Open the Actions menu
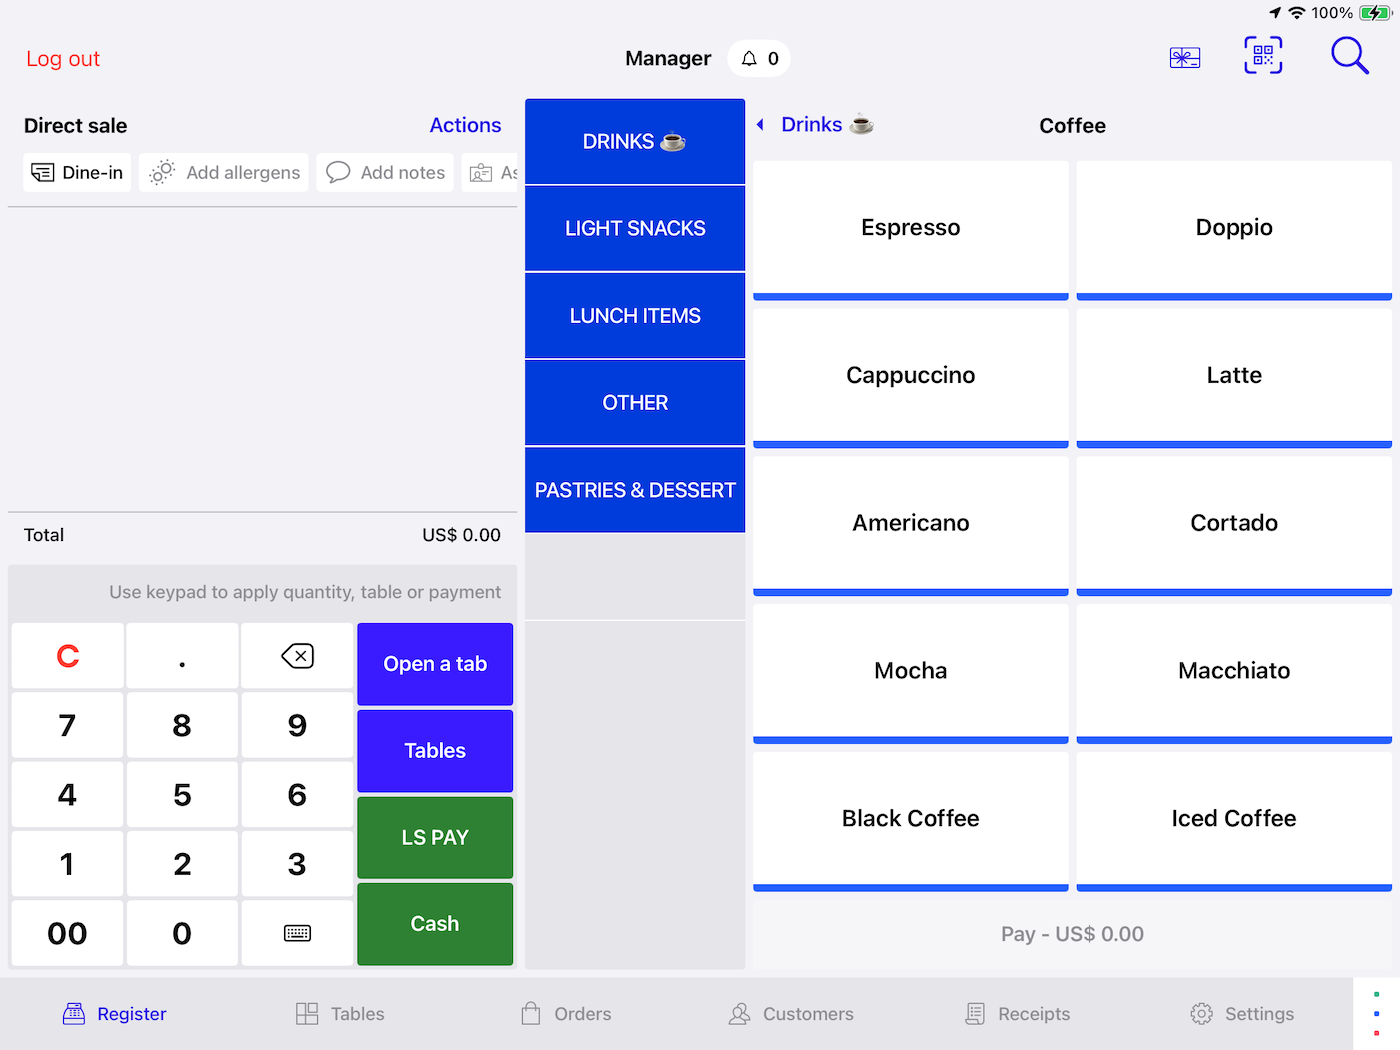1400x1050 pixels. [x=465, y=125]
